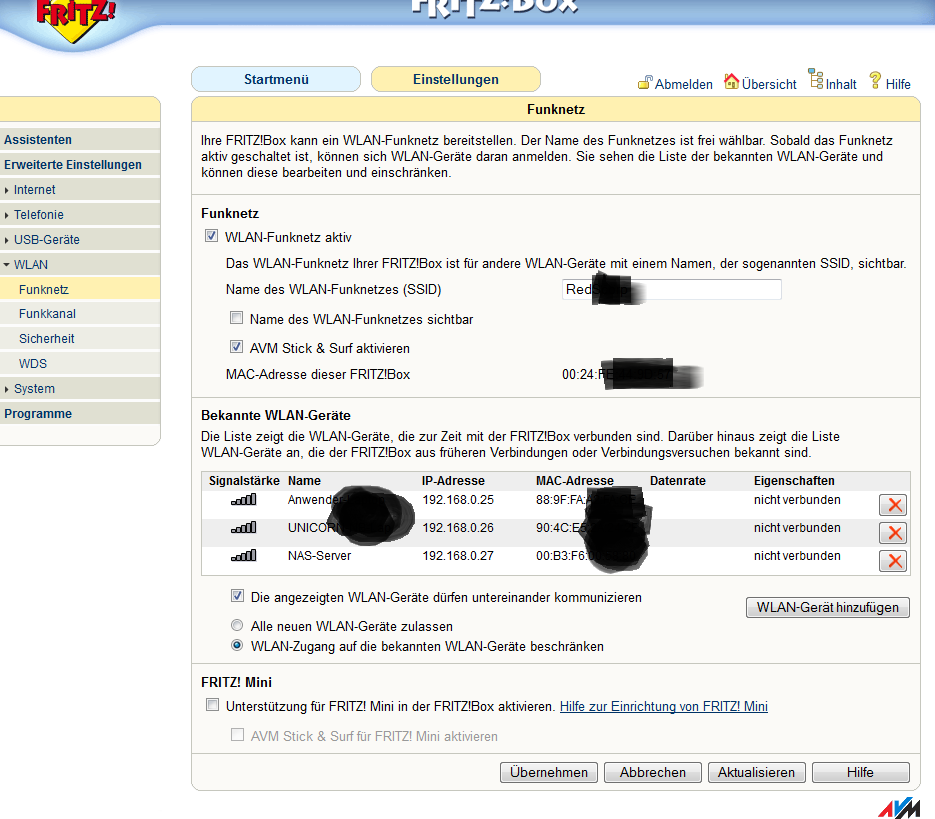Click IP address 192.168.0.27
Image resolution: width=935 pixels, height=819 pixels.
point(458,556)
